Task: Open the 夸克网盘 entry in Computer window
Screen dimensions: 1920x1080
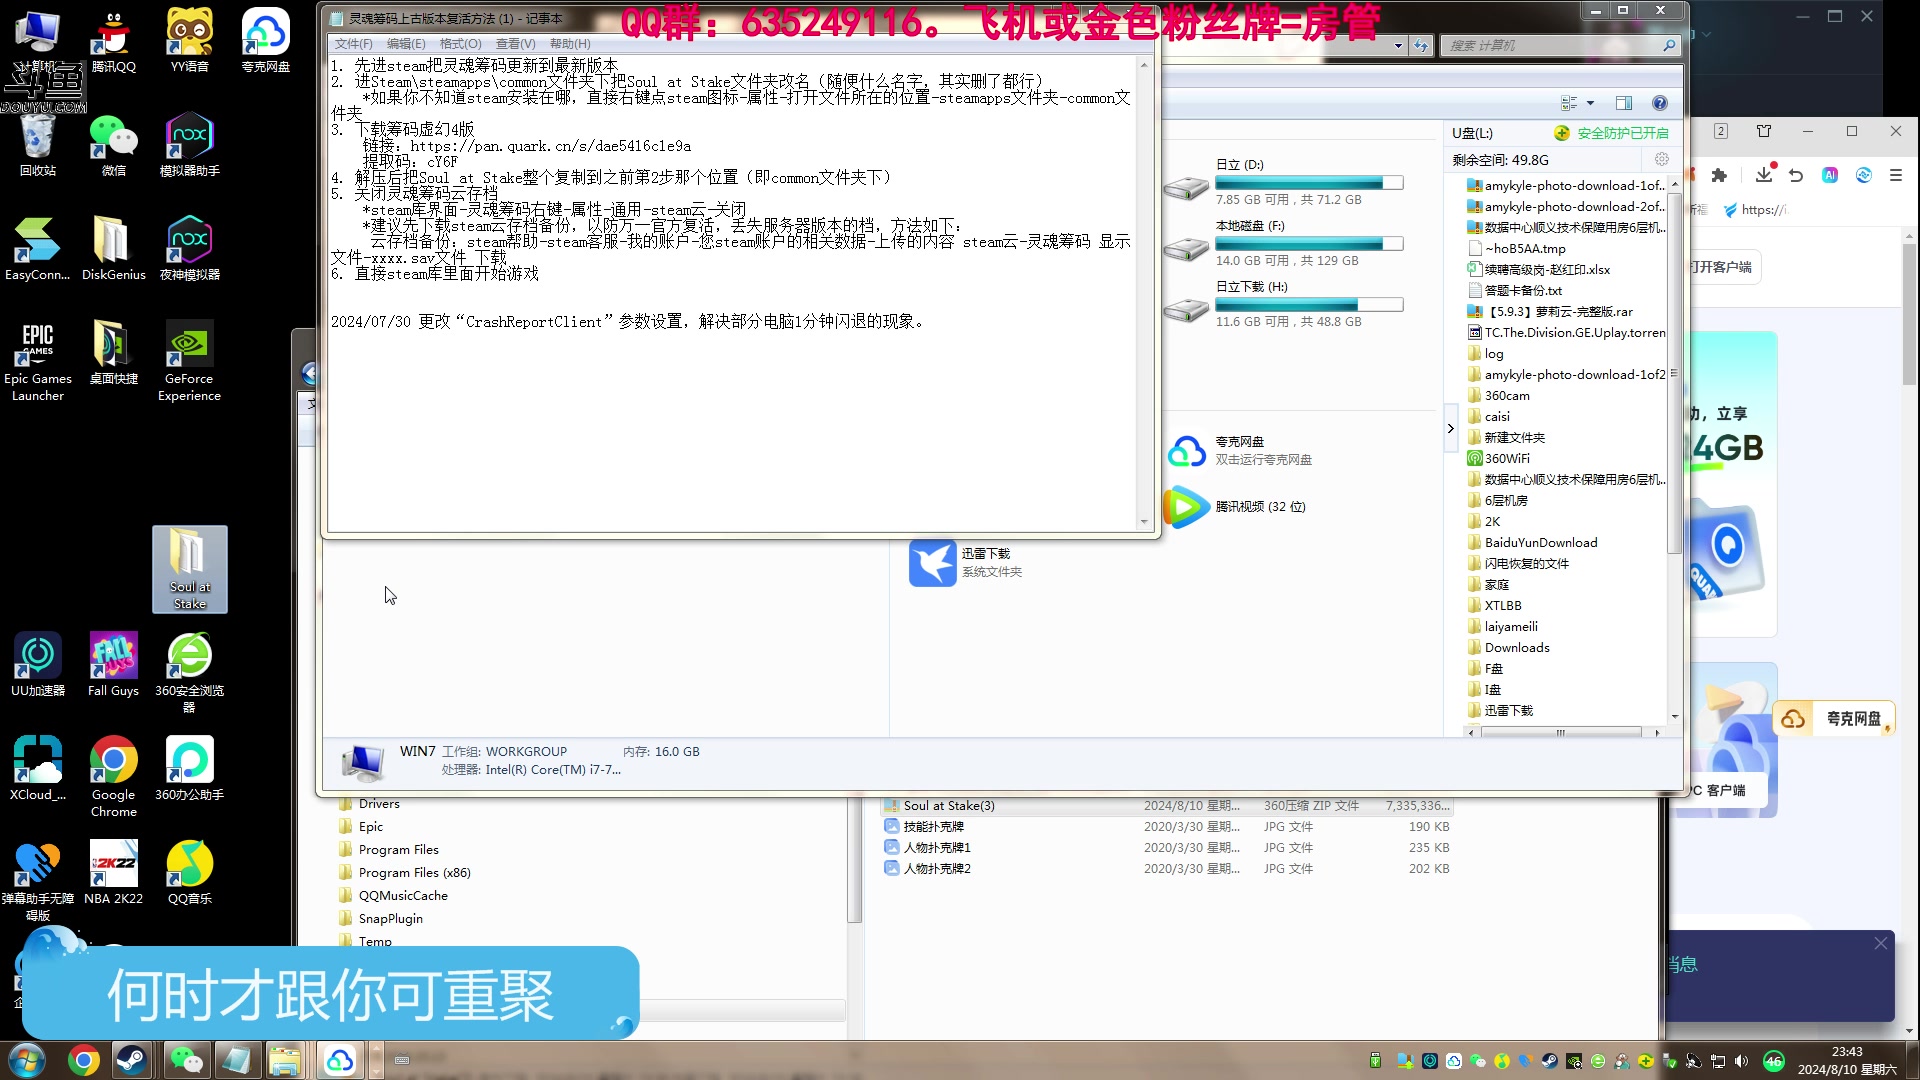Action: point(1239,450)
